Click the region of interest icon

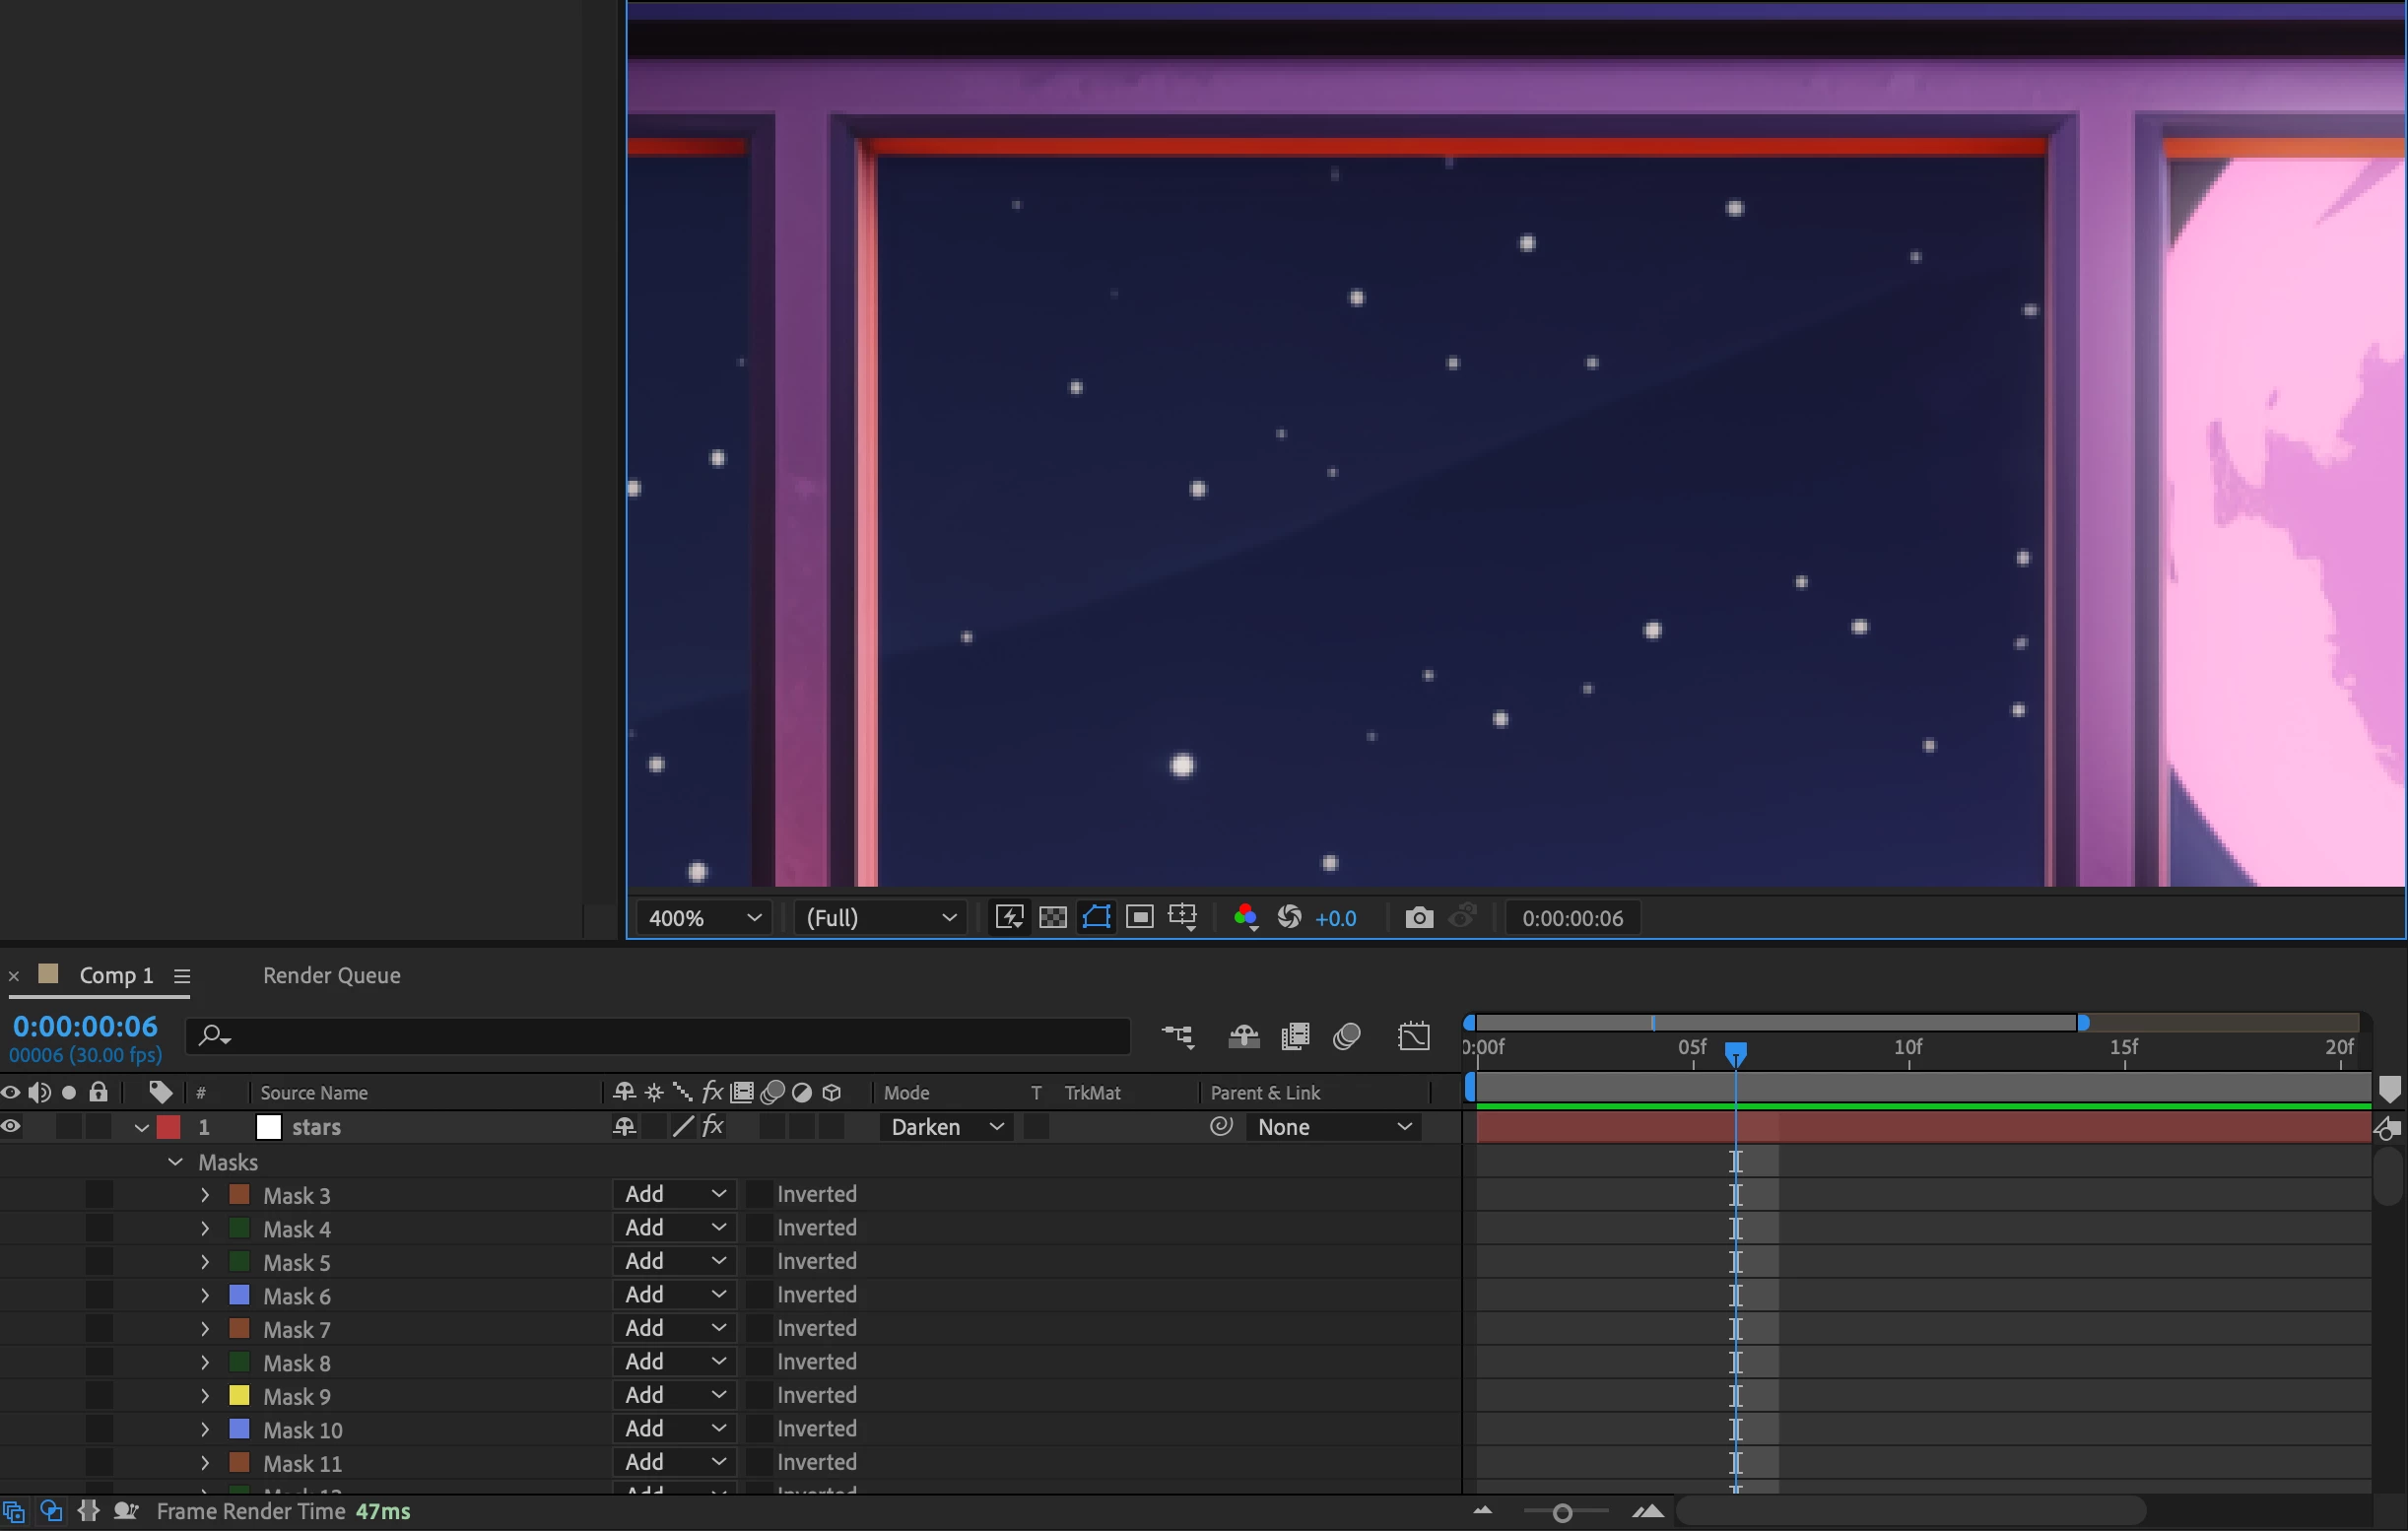pos(1139,917)
